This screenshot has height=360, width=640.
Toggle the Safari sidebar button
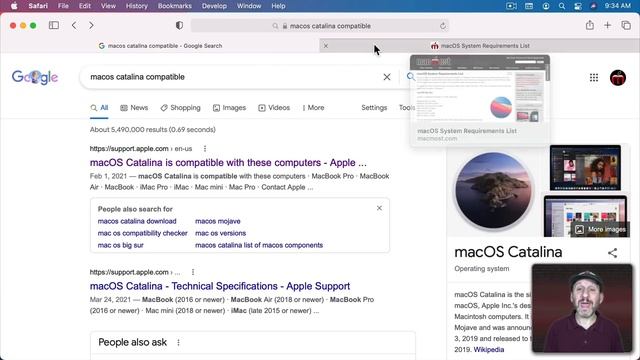point(53,25)
